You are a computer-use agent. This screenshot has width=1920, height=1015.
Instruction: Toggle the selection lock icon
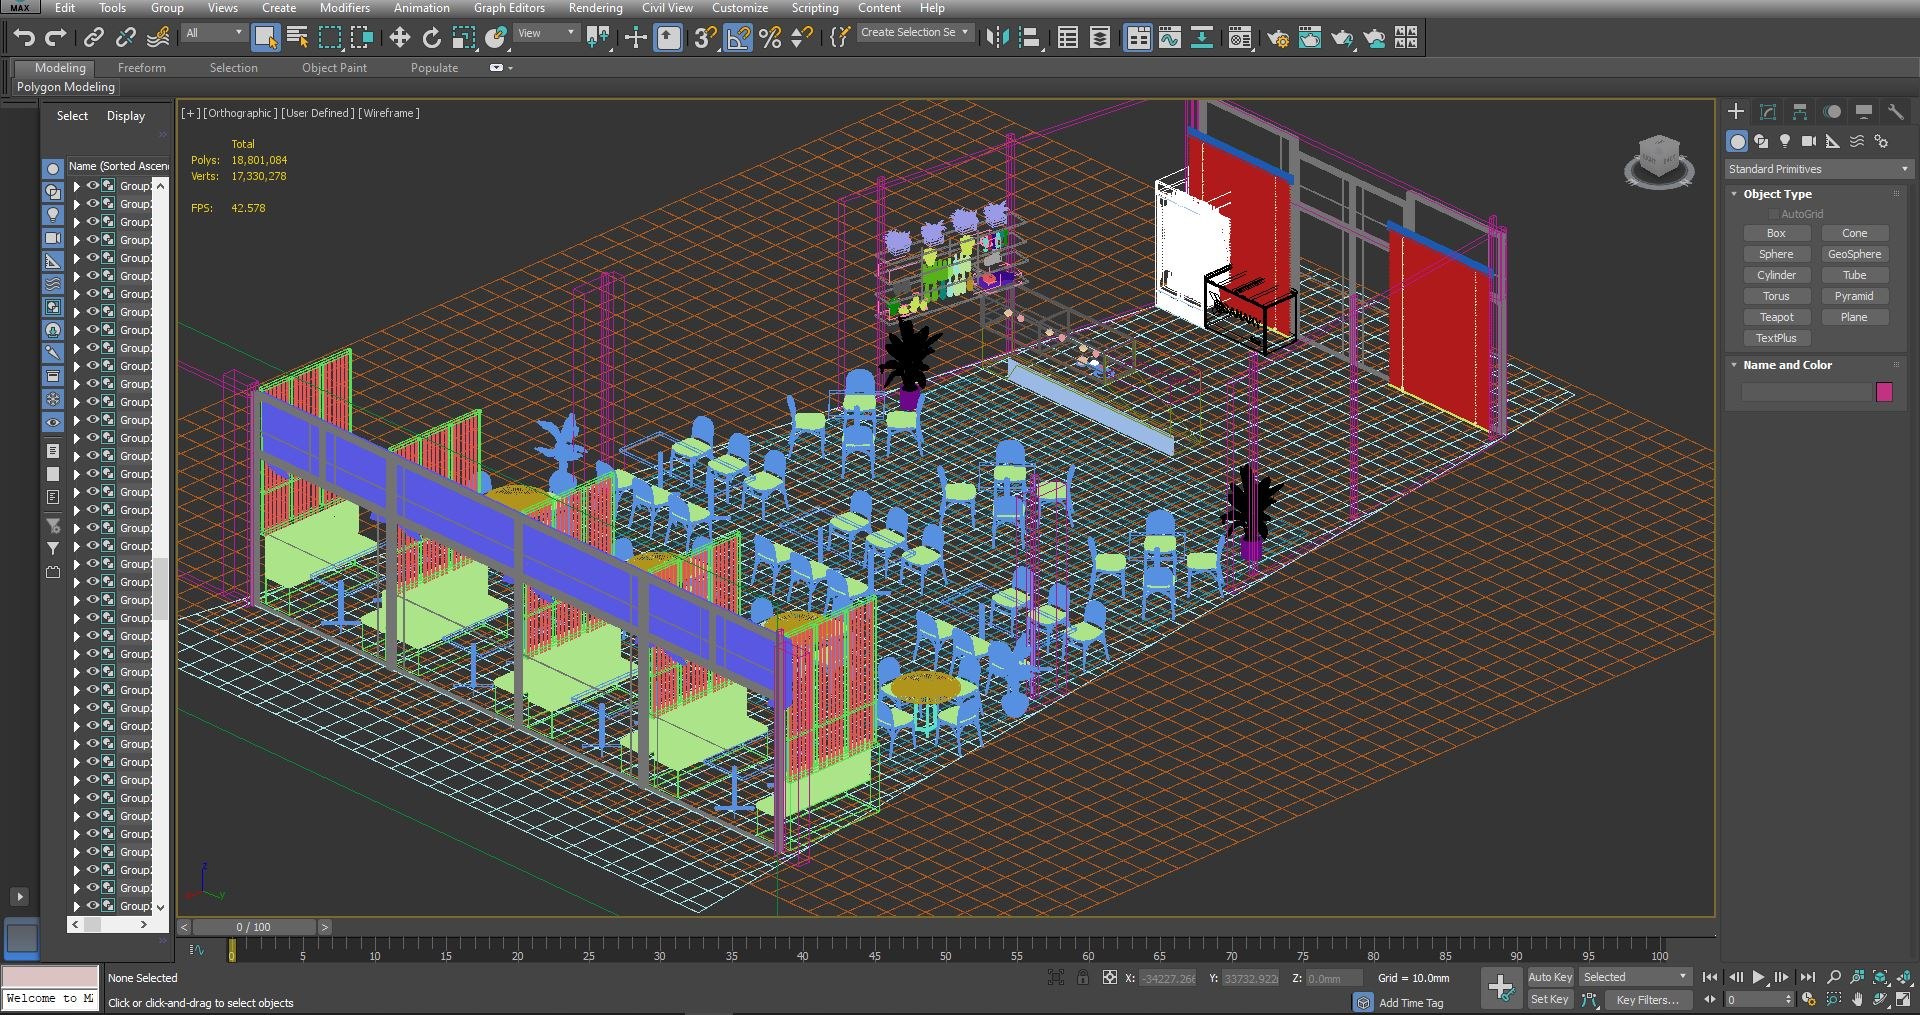1083,977
